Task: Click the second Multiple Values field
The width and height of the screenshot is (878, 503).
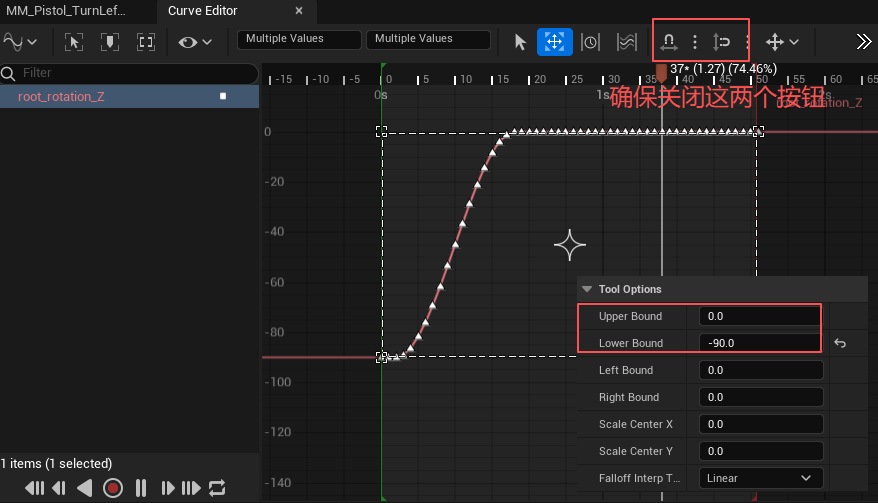Action: pos(428,39)
